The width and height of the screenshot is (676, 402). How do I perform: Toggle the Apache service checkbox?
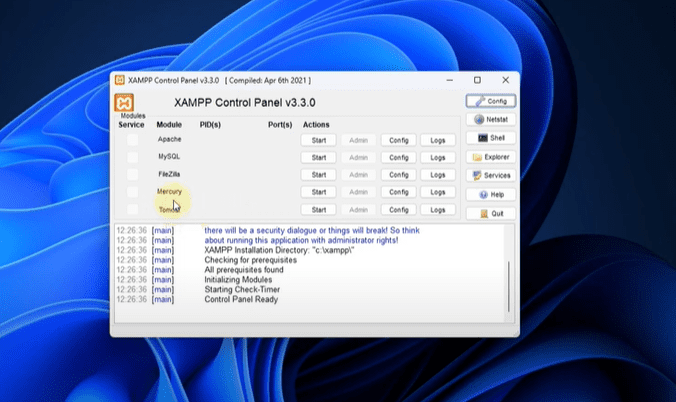pos(133,140)
